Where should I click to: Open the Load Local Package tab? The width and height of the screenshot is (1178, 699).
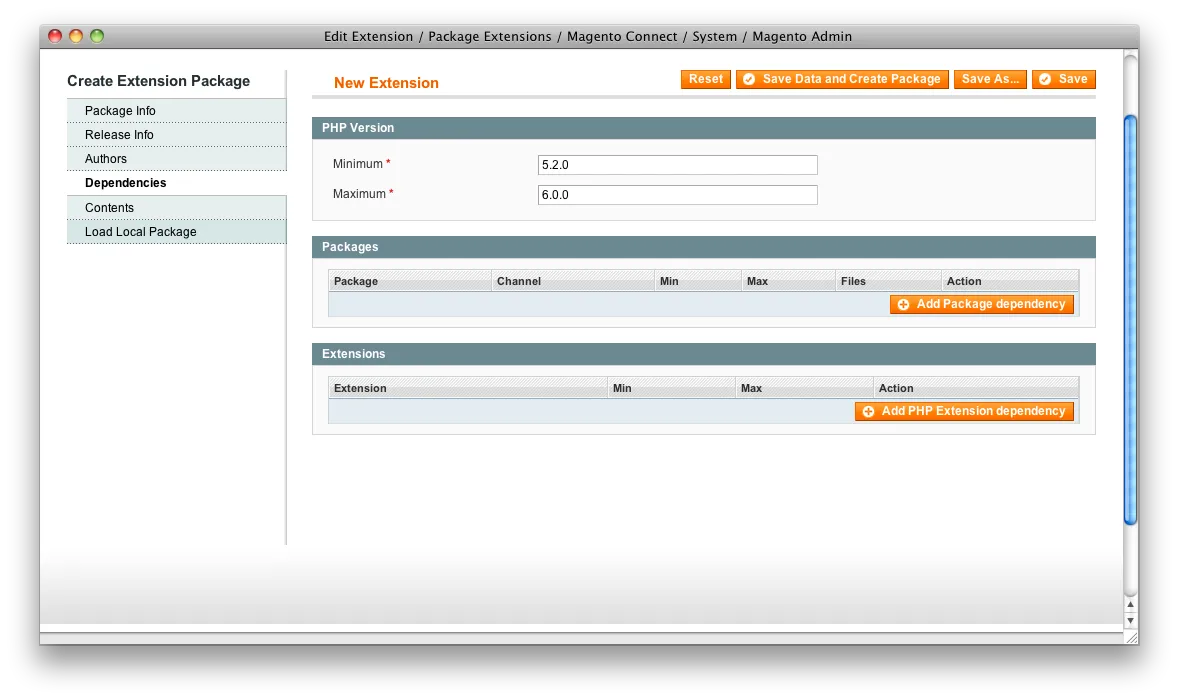coord(141,232)
